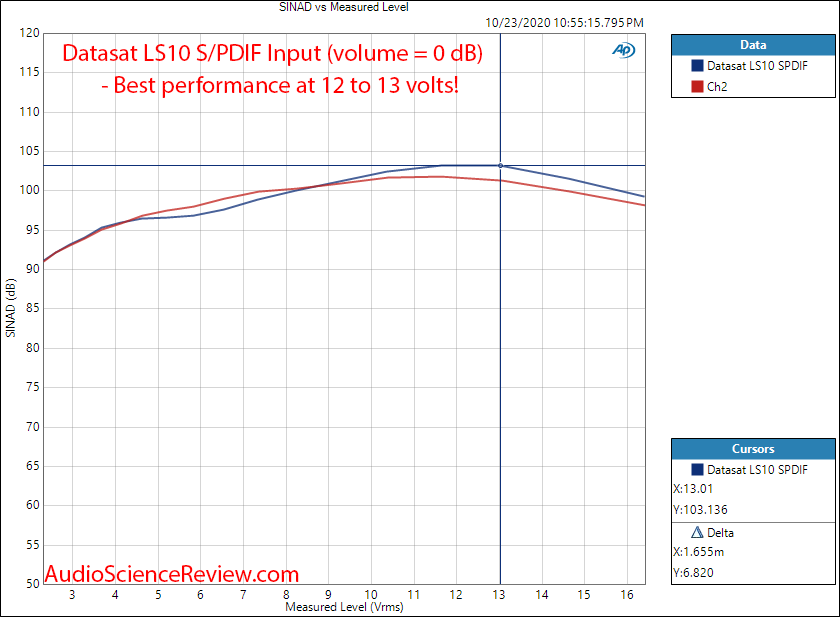The height and width of the screenshot is (617, 840).
Task: Click the Datasat LS10 S/PDIF Input annotation
Action: point(273,53)
